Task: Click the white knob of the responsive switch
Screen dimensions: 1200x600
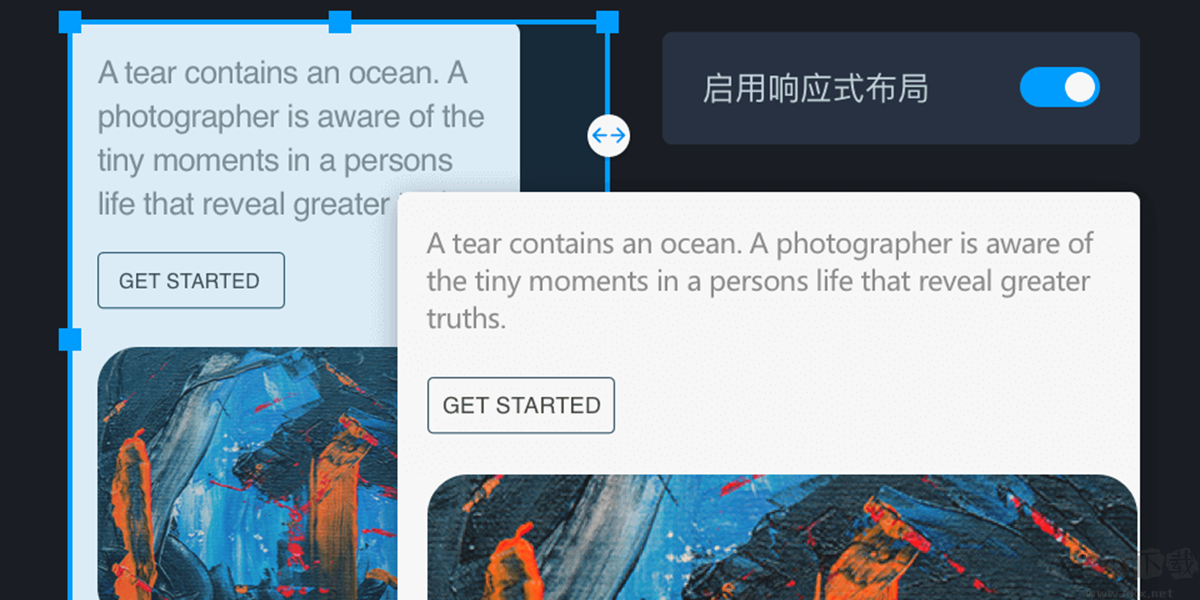Action: click(x=1080, y=88)
